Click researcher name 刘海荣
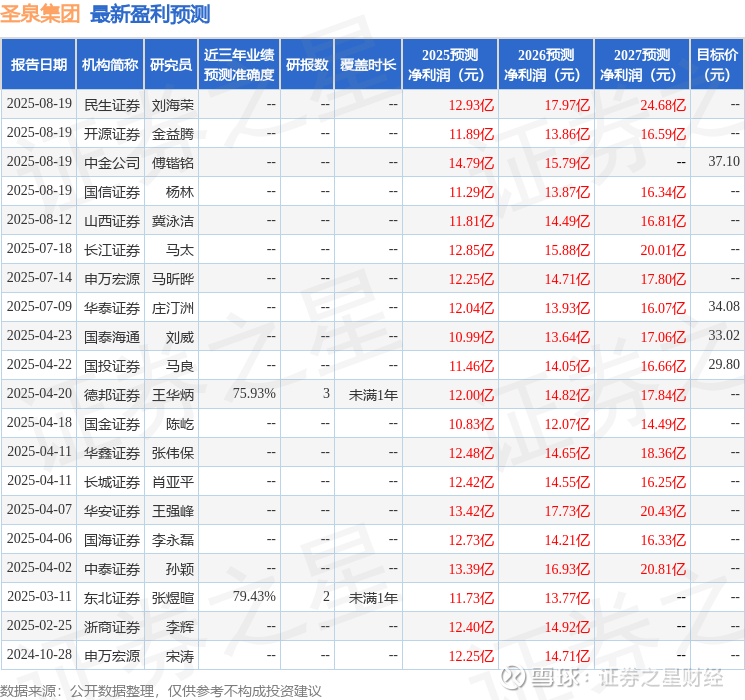Screen dimensions: 745x700 pos(173,105)
